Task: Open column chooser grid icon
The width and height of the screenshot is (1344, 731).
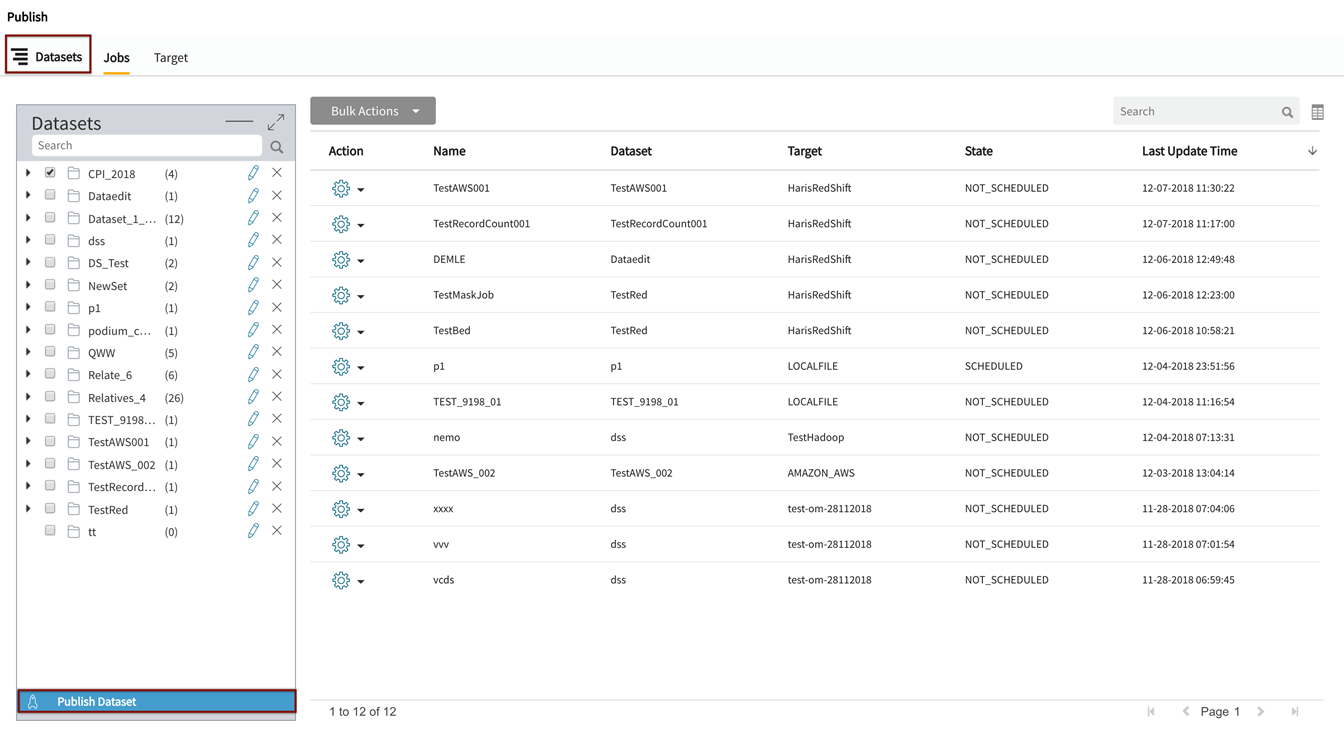Action: (1317, 112)
